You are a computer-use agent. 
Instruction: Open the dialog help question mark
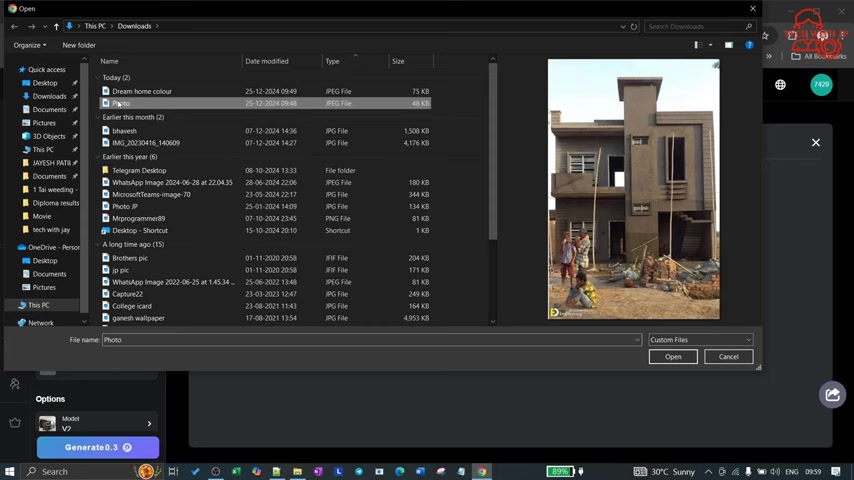tap(749, 45)
